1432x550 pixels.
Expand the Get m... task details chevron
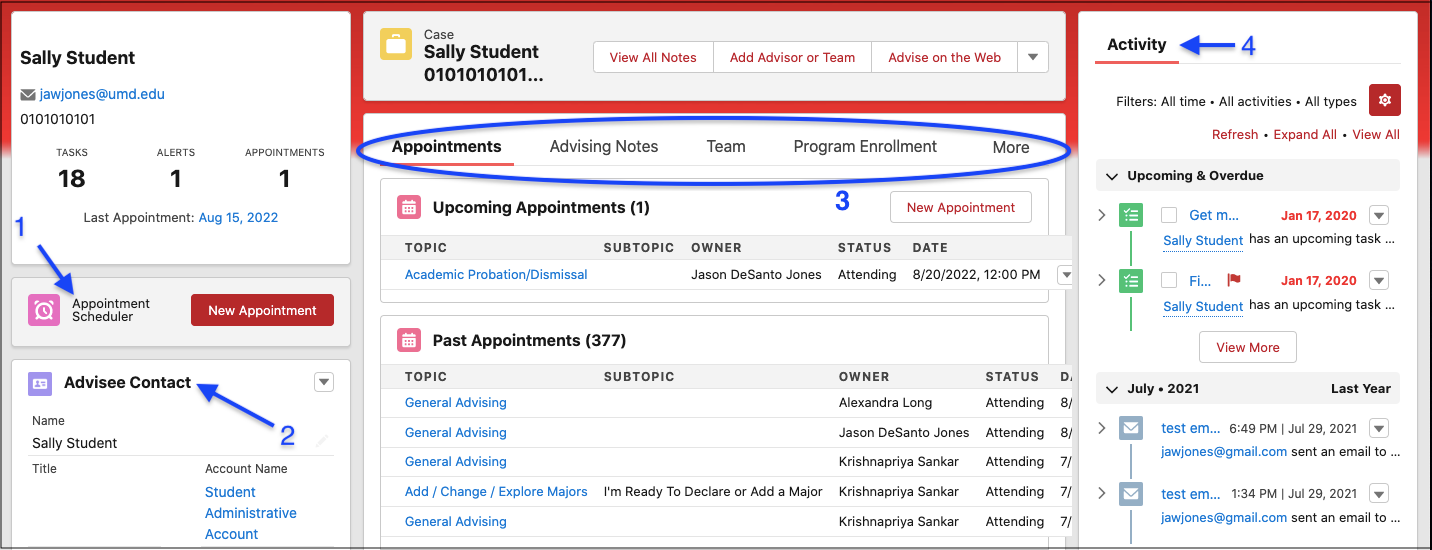(1102, 215)
